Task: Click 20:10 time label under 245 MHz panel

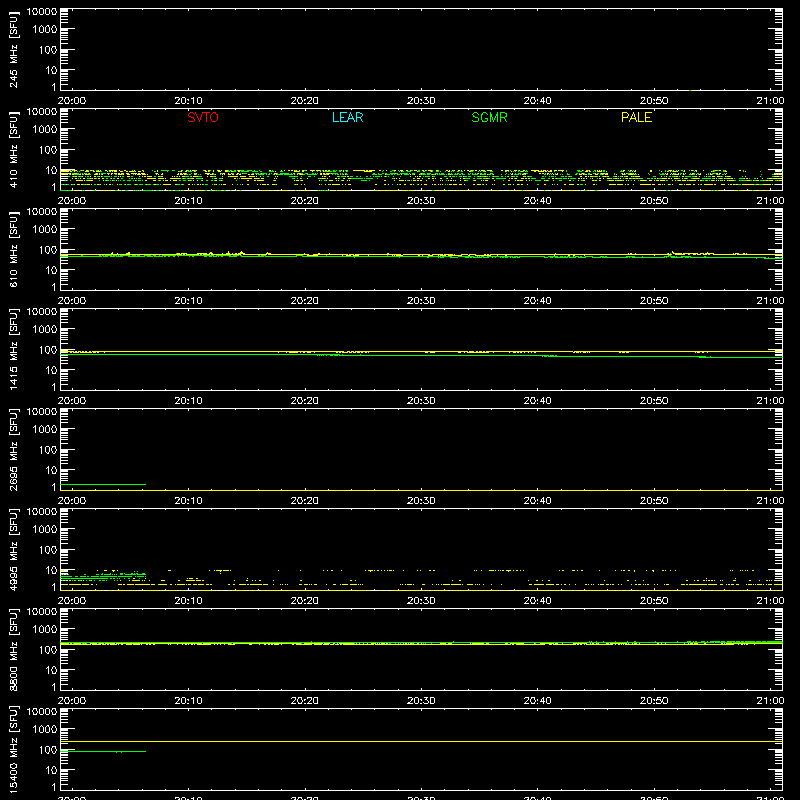Action: tap(188, 101)
